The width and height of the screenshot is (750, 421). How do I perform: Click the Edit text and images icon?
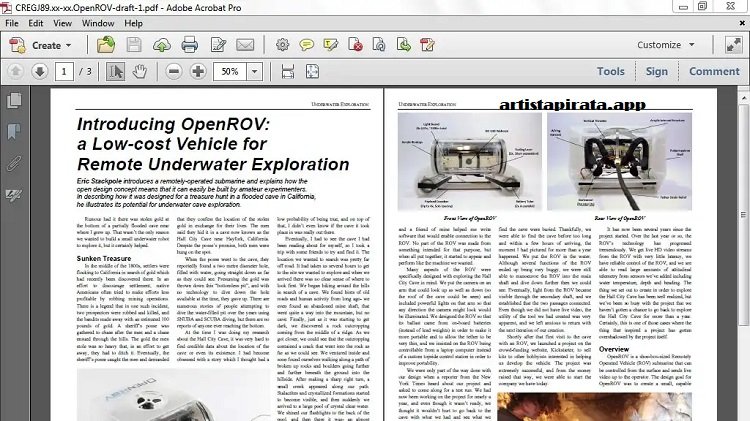pos(218,45)
